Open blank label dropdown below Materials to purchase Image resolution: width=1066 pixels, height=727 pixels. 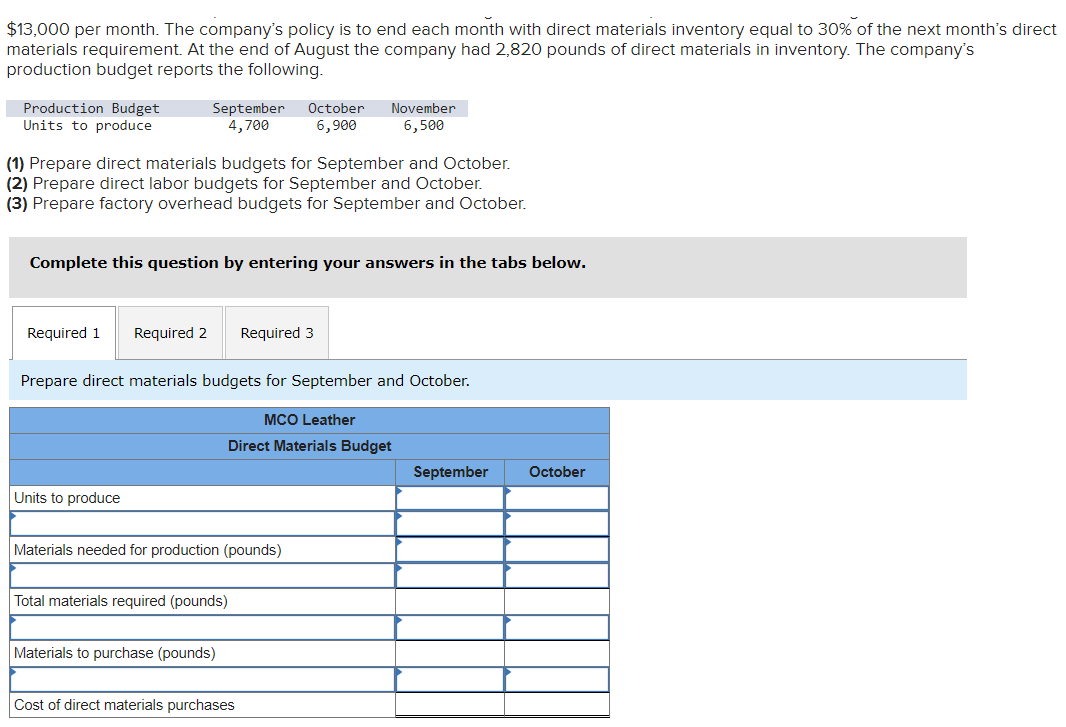click(x=203, y=679)
